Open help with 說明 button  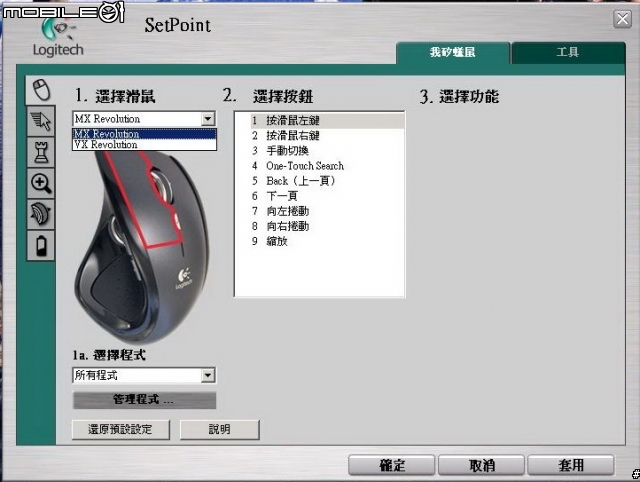point(220,429)
